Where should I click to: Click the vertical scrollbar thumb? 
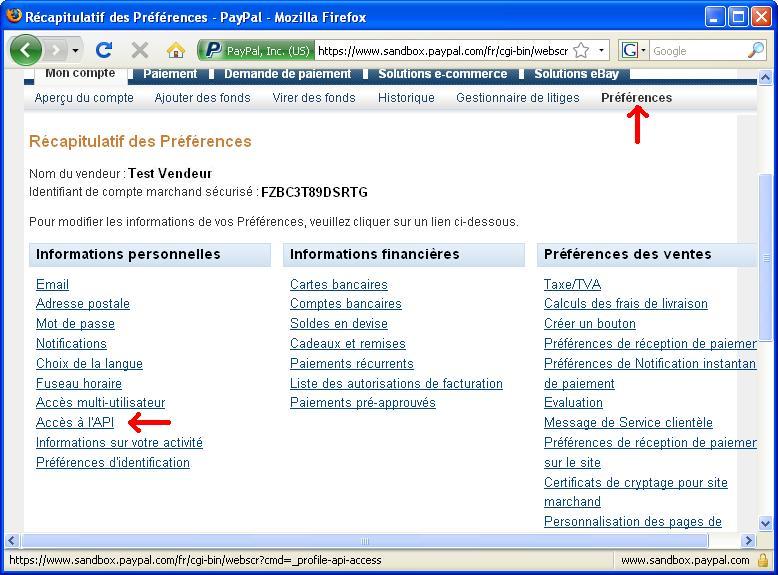pos(766,257)
